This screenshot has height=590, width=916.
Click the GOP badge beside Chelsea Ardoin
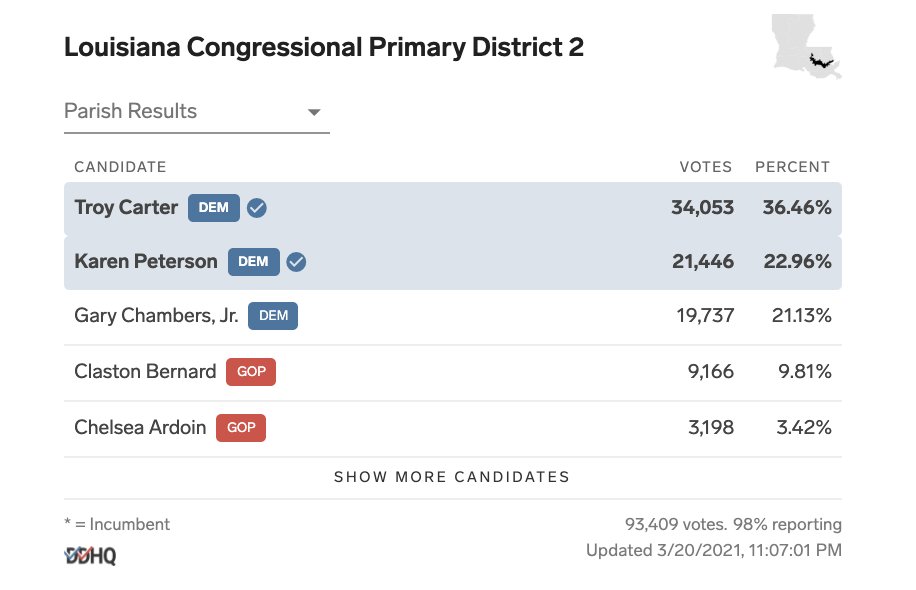(241, 428)
